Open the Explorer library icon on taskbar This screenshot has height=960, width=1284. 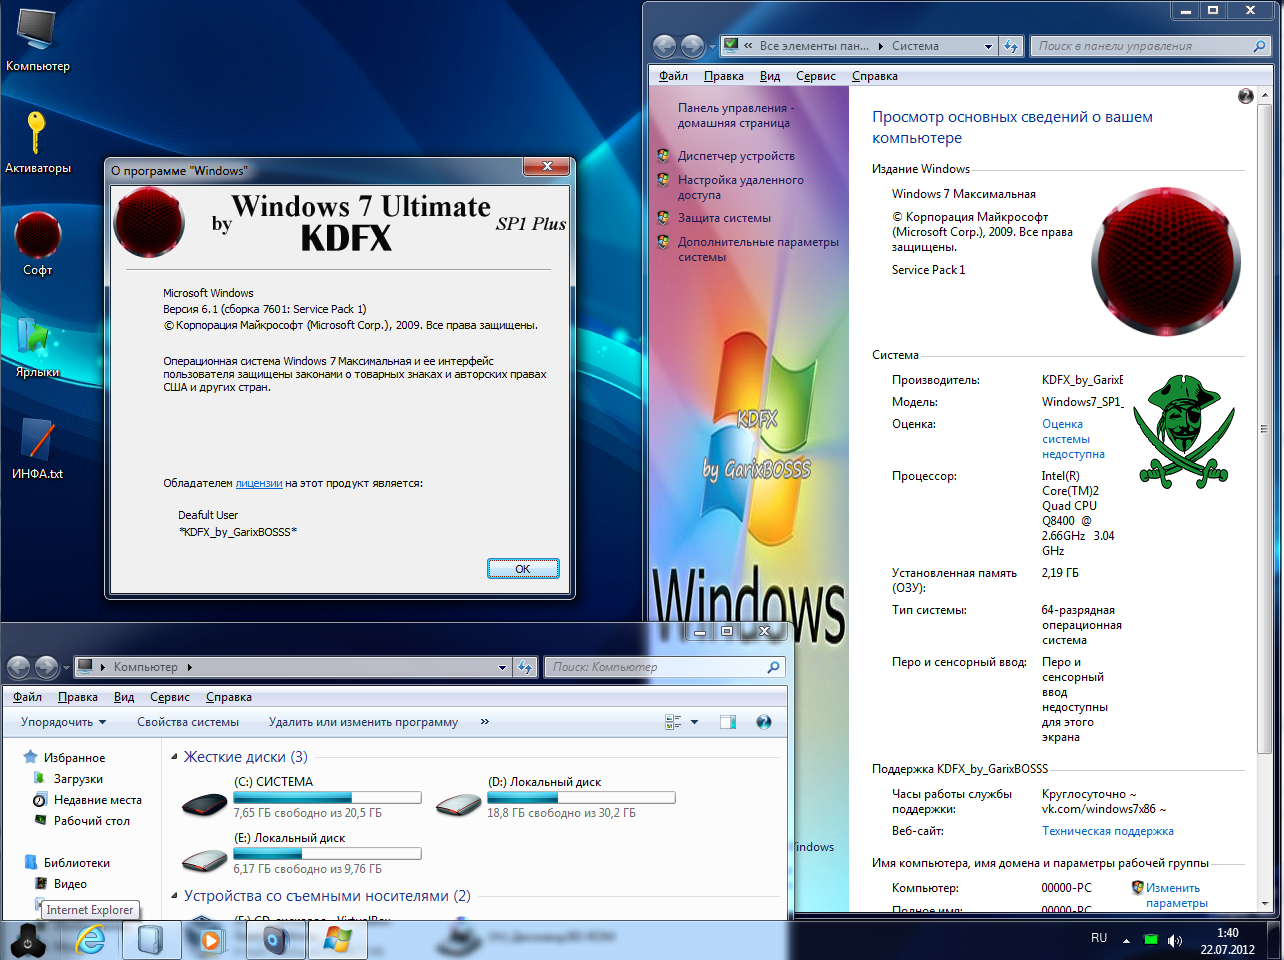click(151, 940)
